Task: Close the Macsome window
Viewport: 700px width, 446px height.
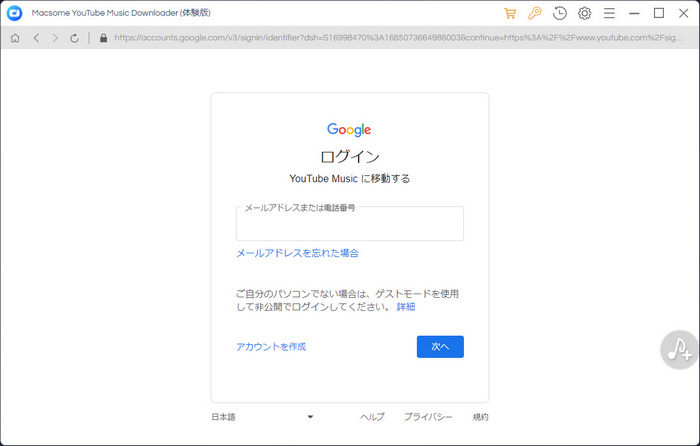Action: pos(683,13)
